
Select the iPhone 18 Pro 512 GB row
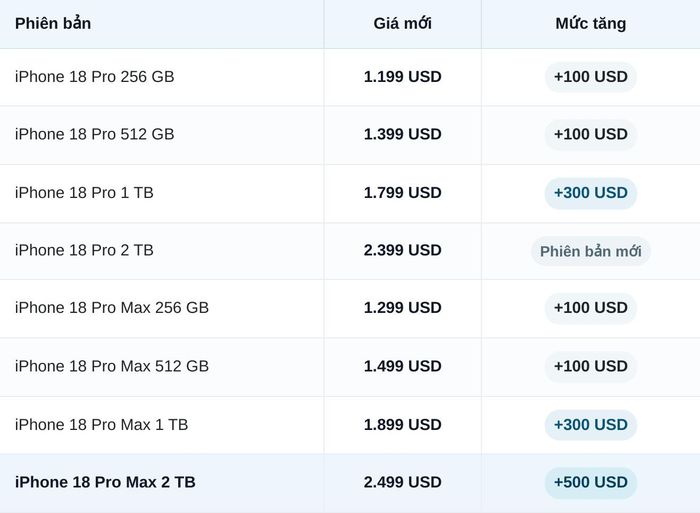pos(350,135)
